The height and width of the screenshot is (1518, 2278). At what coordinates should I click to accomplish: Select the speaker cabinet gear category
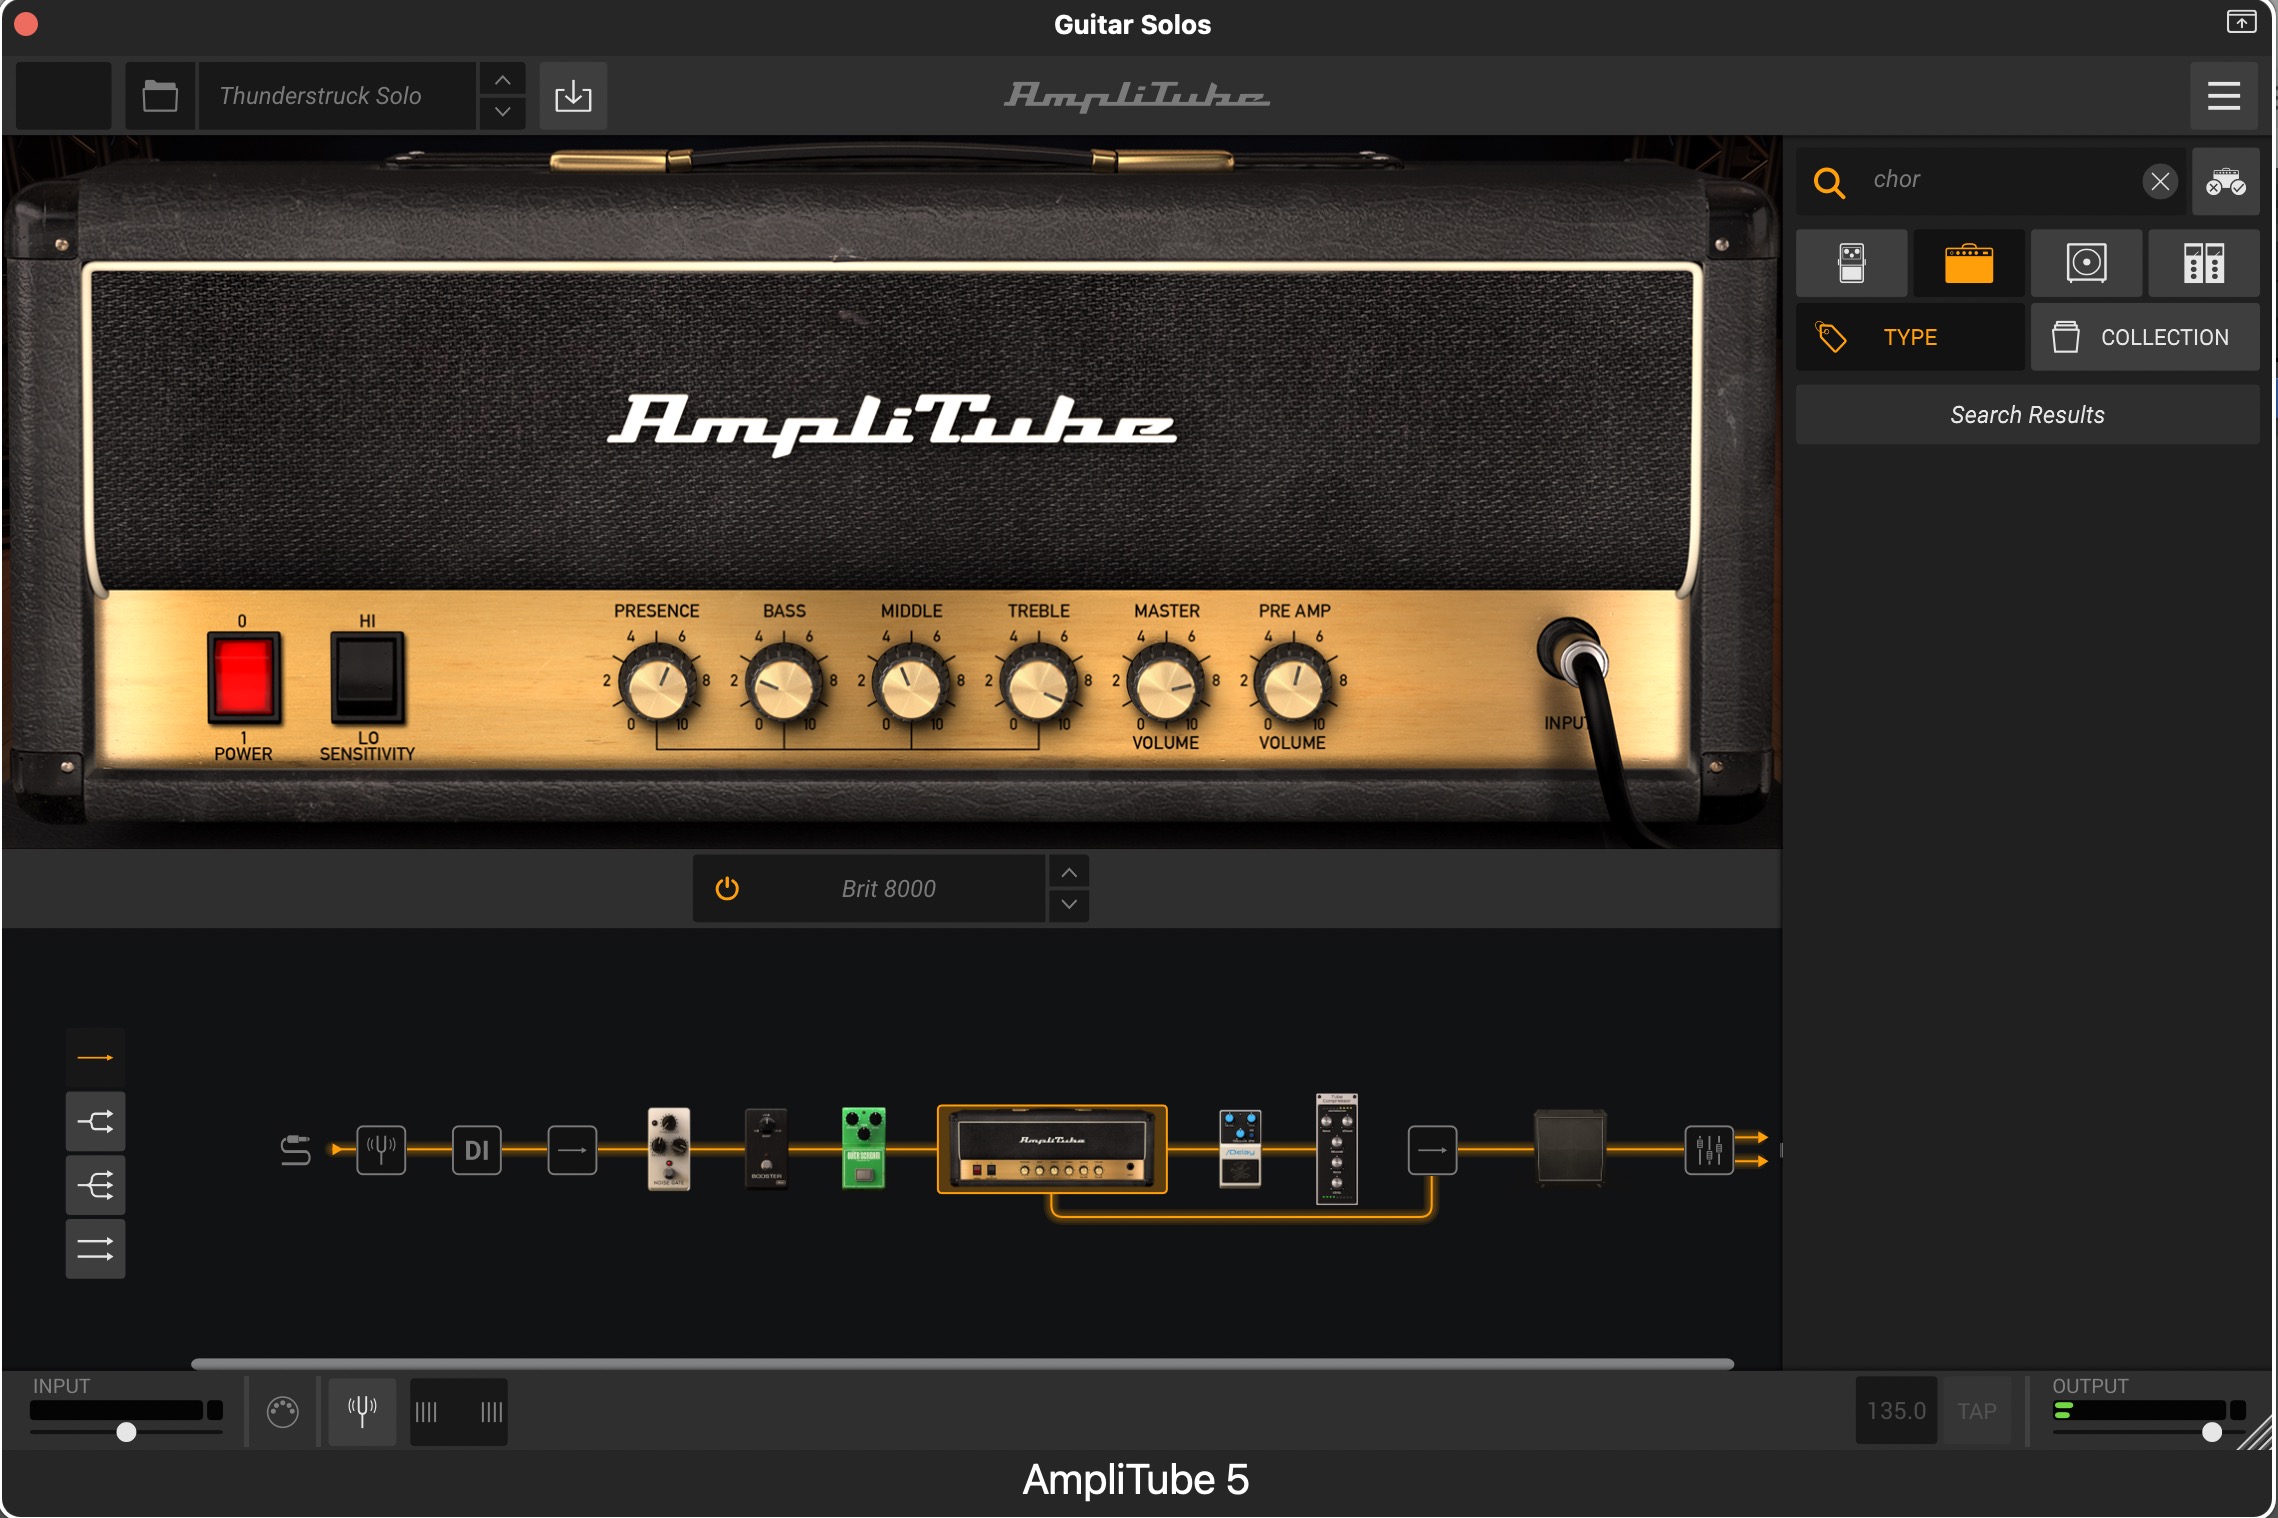point(2087,263)
